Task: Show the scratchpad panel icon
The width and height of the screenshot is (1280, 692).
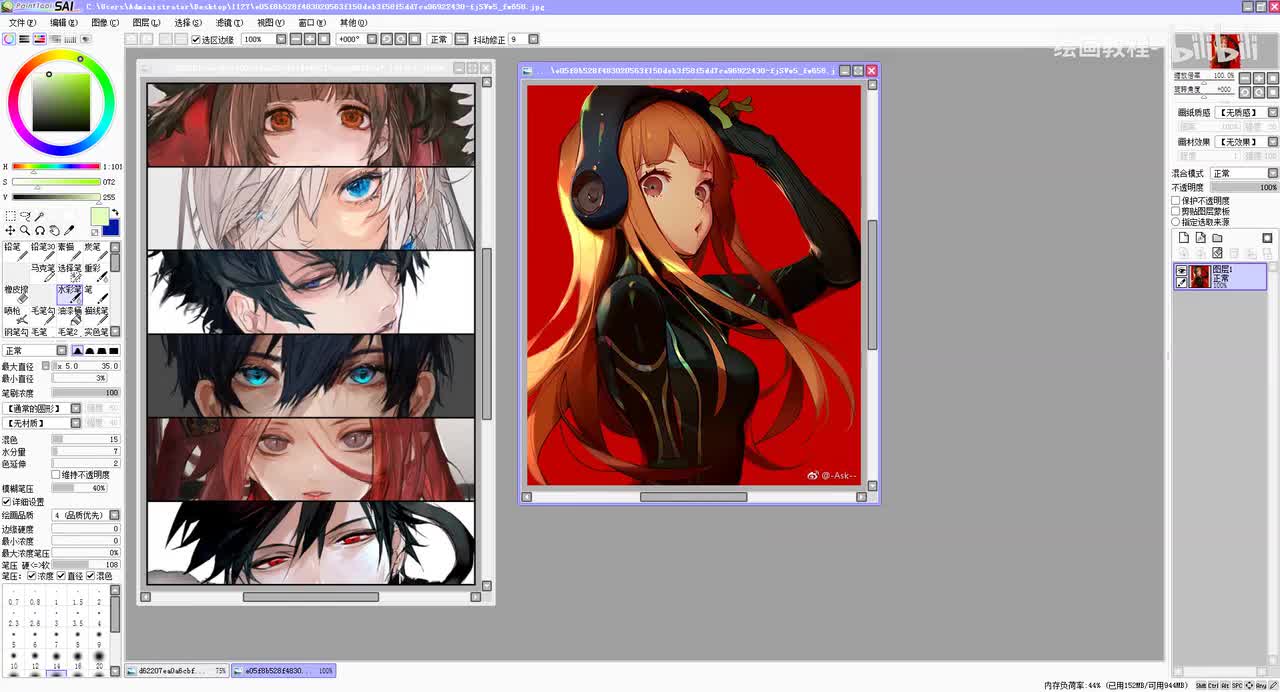Action: [86, 39]
